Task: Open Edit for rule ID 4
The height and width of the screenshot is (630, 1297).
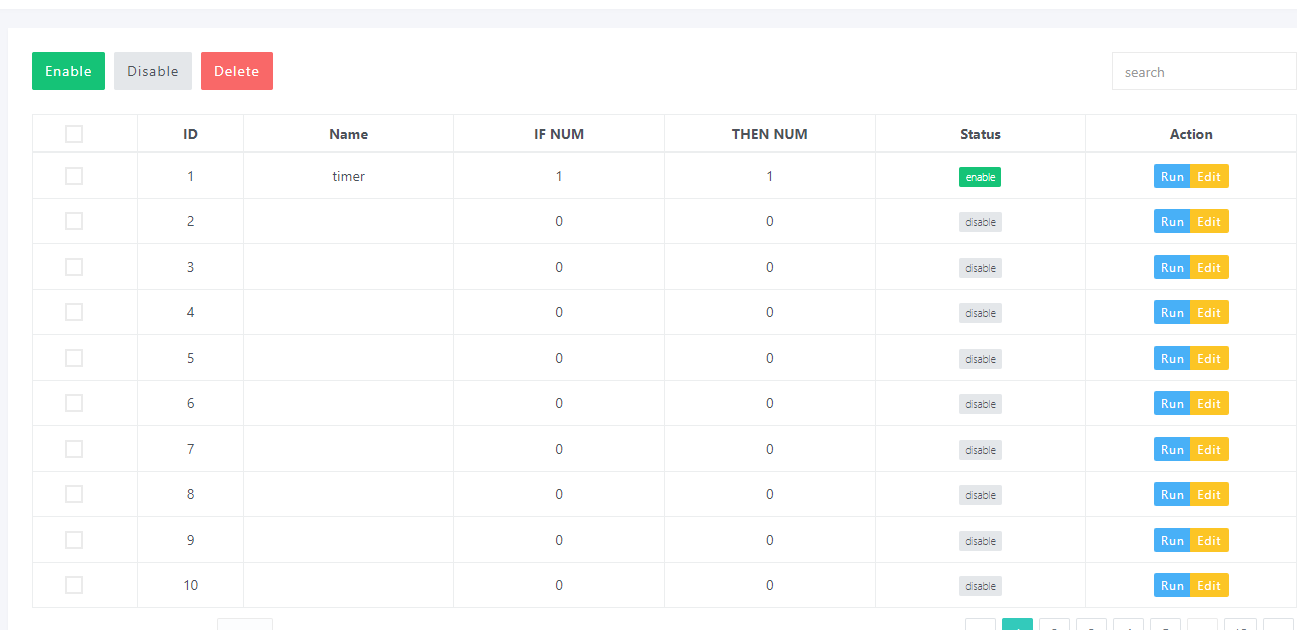Action: (x=1209, y=313)
